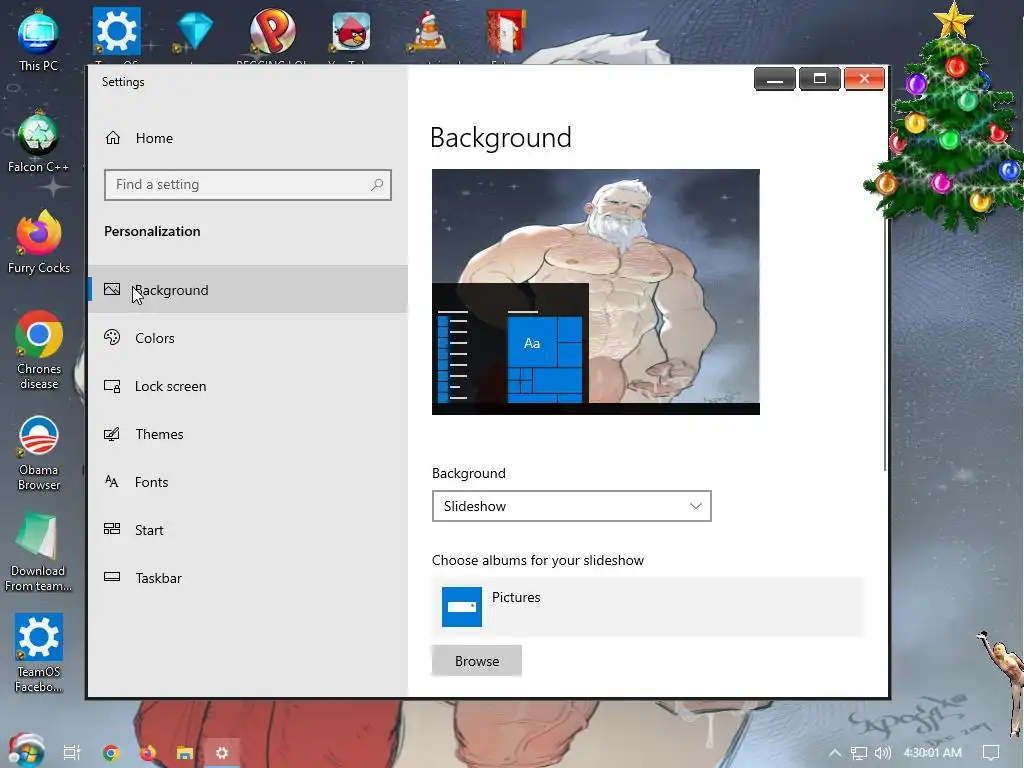Select the Obama Browser desktop icon
Viewport: 1024px width, 768px height.
point(39,453)
